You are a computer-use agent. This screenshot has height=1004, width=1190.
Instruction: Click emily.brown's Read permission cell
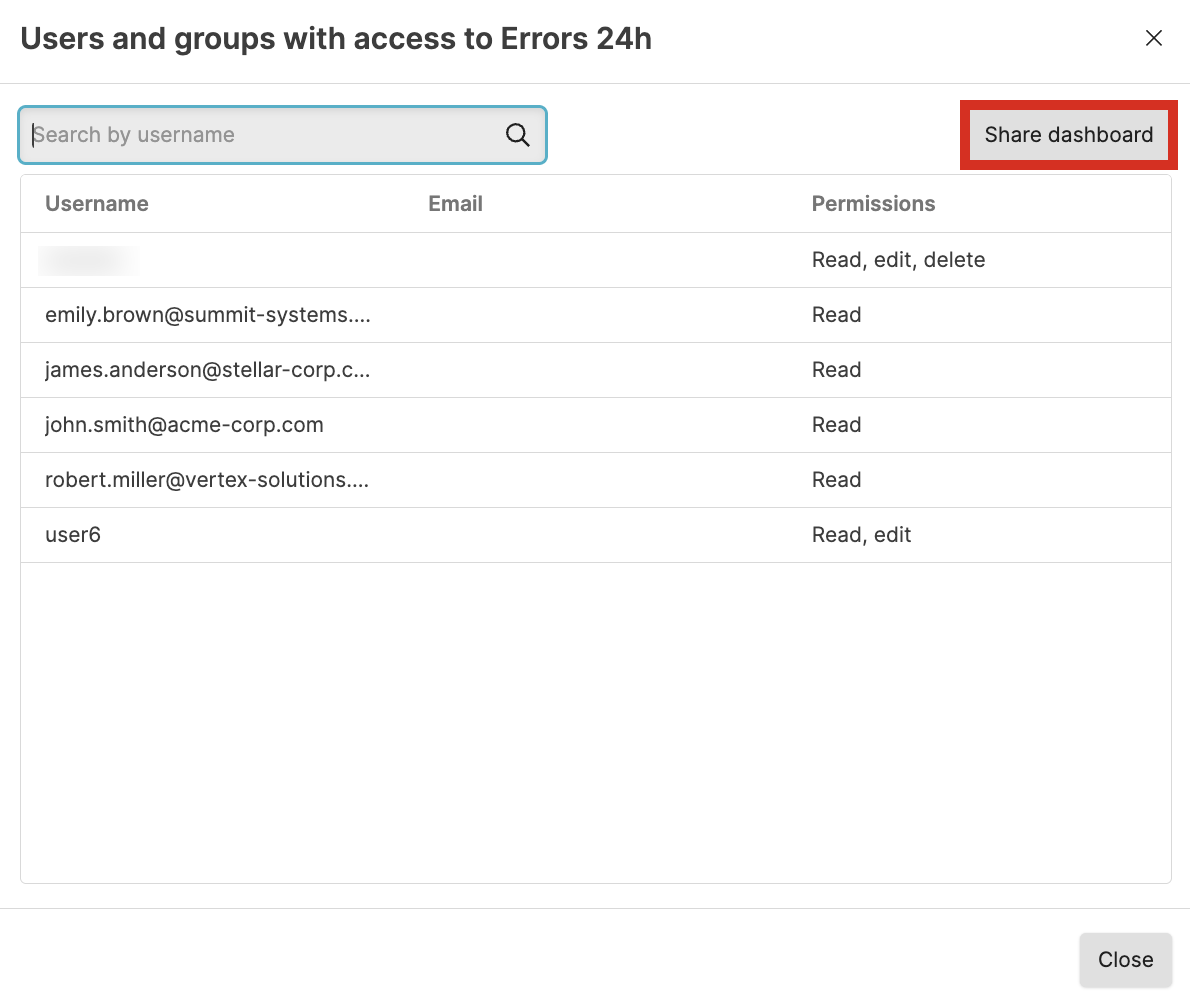tap(836, 315)
